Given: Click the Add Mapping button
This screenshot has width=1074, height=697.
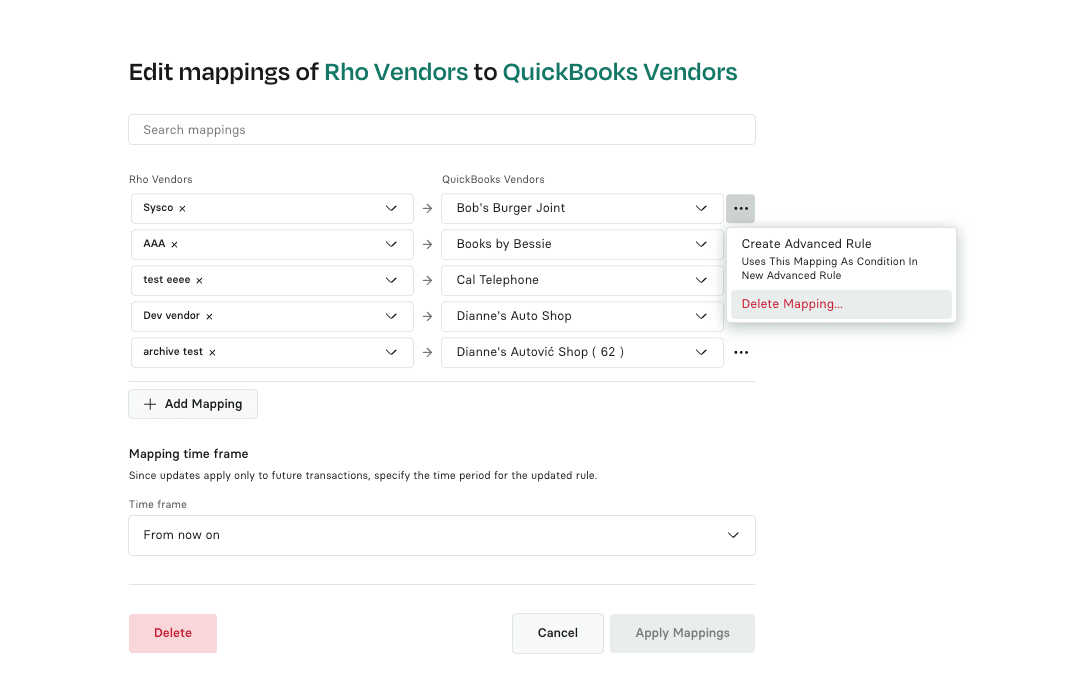Looking at the screenshot, I should point(193,404).
